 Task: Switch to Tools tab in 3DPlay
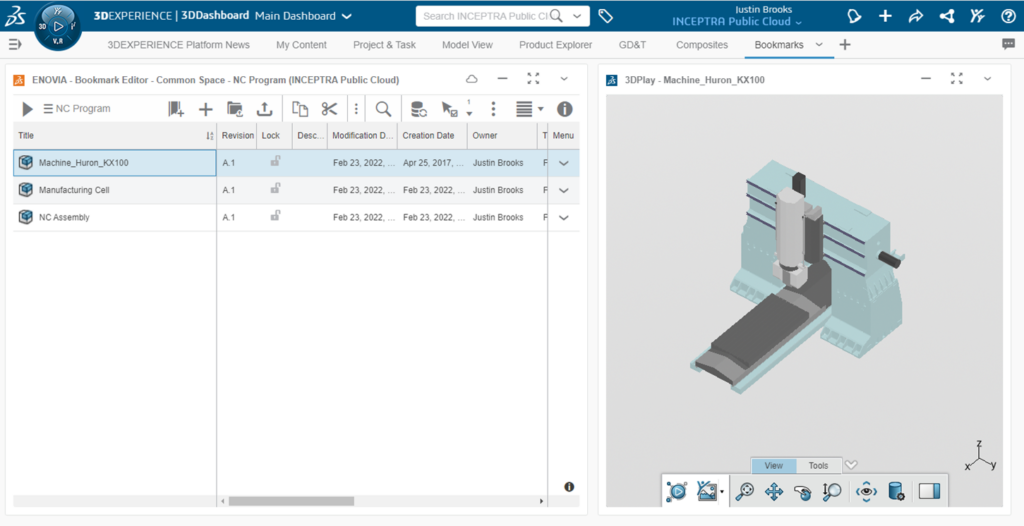[x=818, y=465]
